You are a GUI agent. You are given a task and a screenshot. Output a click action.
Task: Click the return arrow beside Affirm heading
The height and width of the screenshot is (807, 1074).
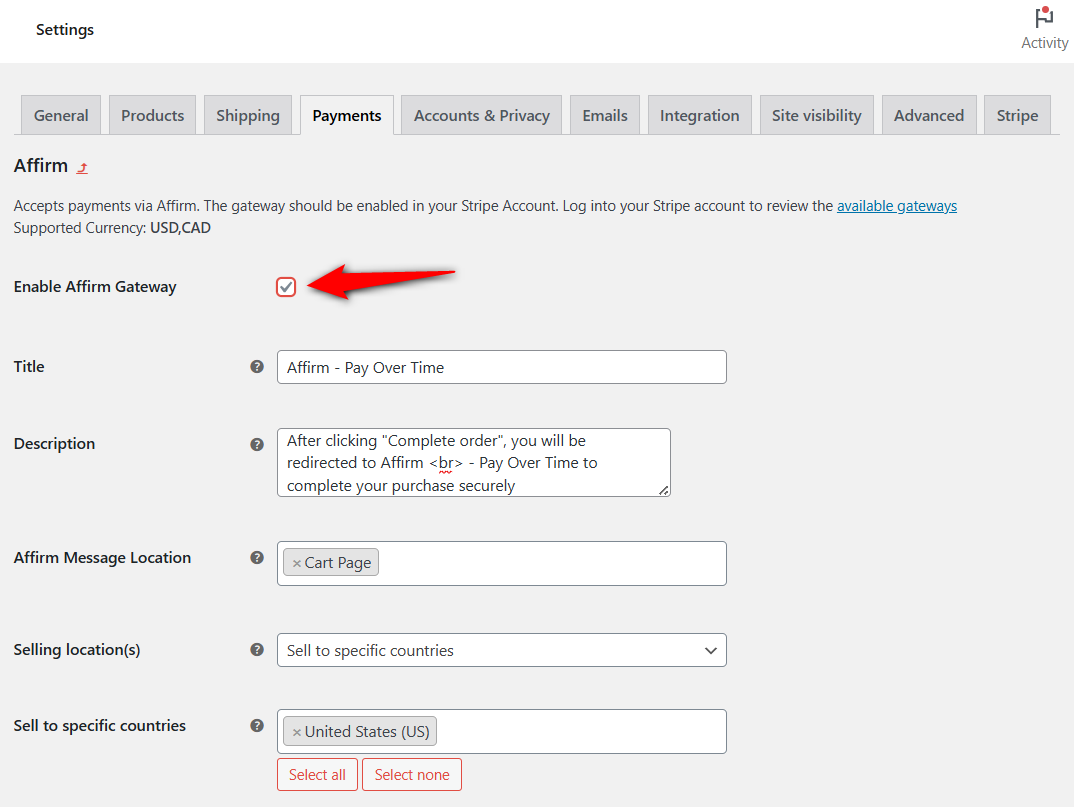tap(82, 168)
